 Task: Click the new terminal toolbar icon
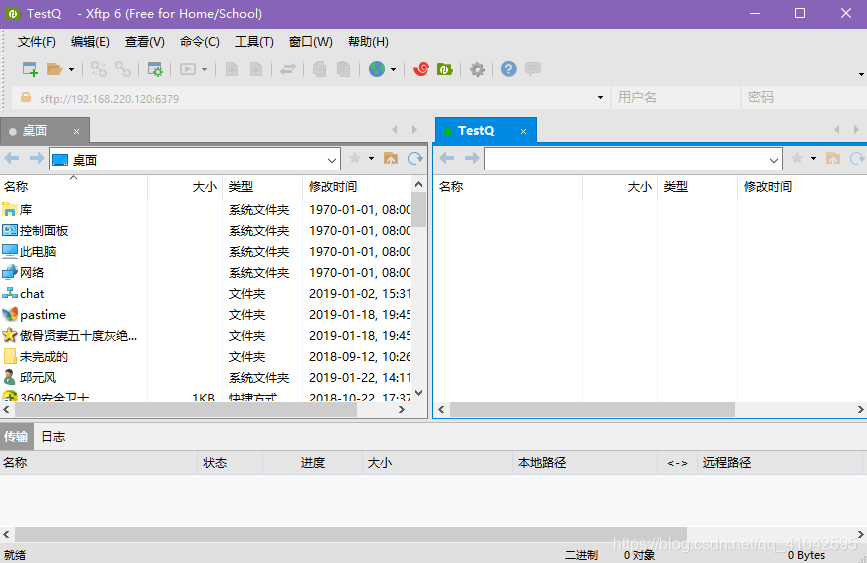[x=188, y=69]
